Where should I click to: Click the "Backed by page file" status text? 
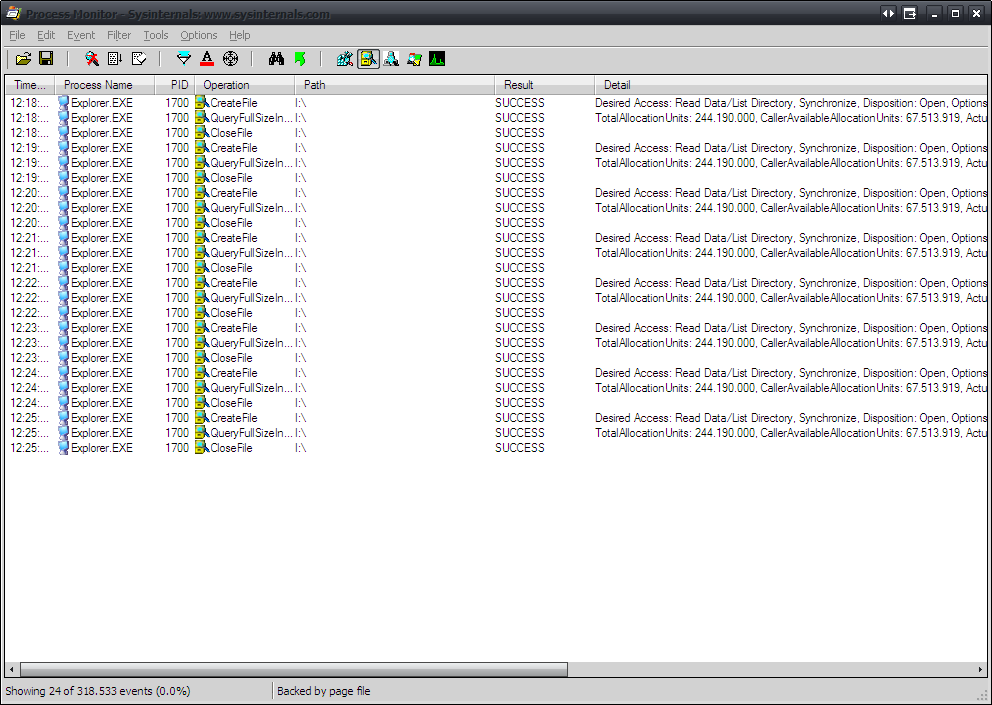click(x=324, y=691)
